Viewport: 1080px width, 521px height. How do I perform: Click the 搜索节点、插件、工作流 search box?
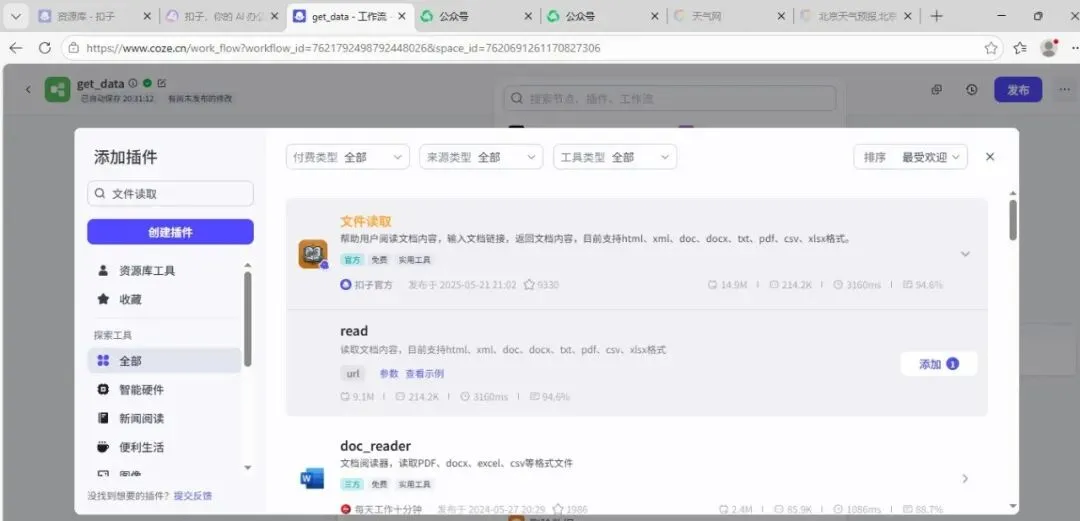tap(669, 99)
